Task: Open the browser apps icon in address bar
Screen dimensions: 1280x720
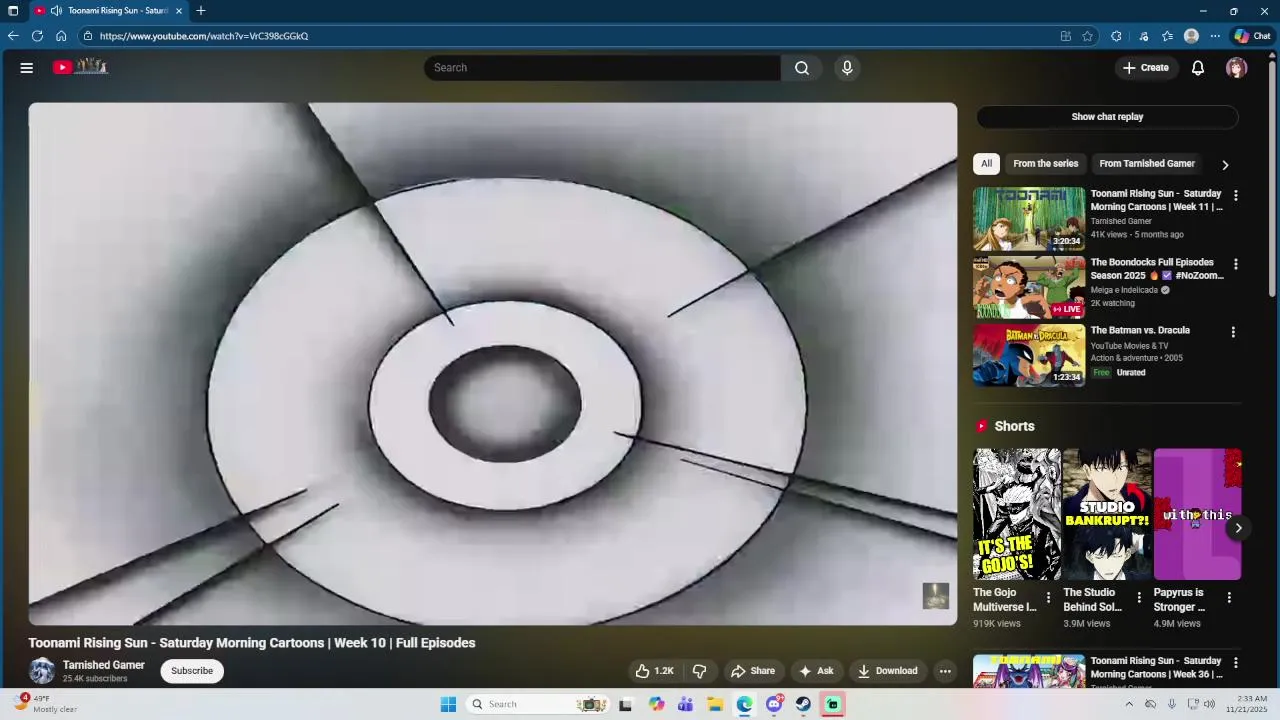Action: [x=1066, y=36]
